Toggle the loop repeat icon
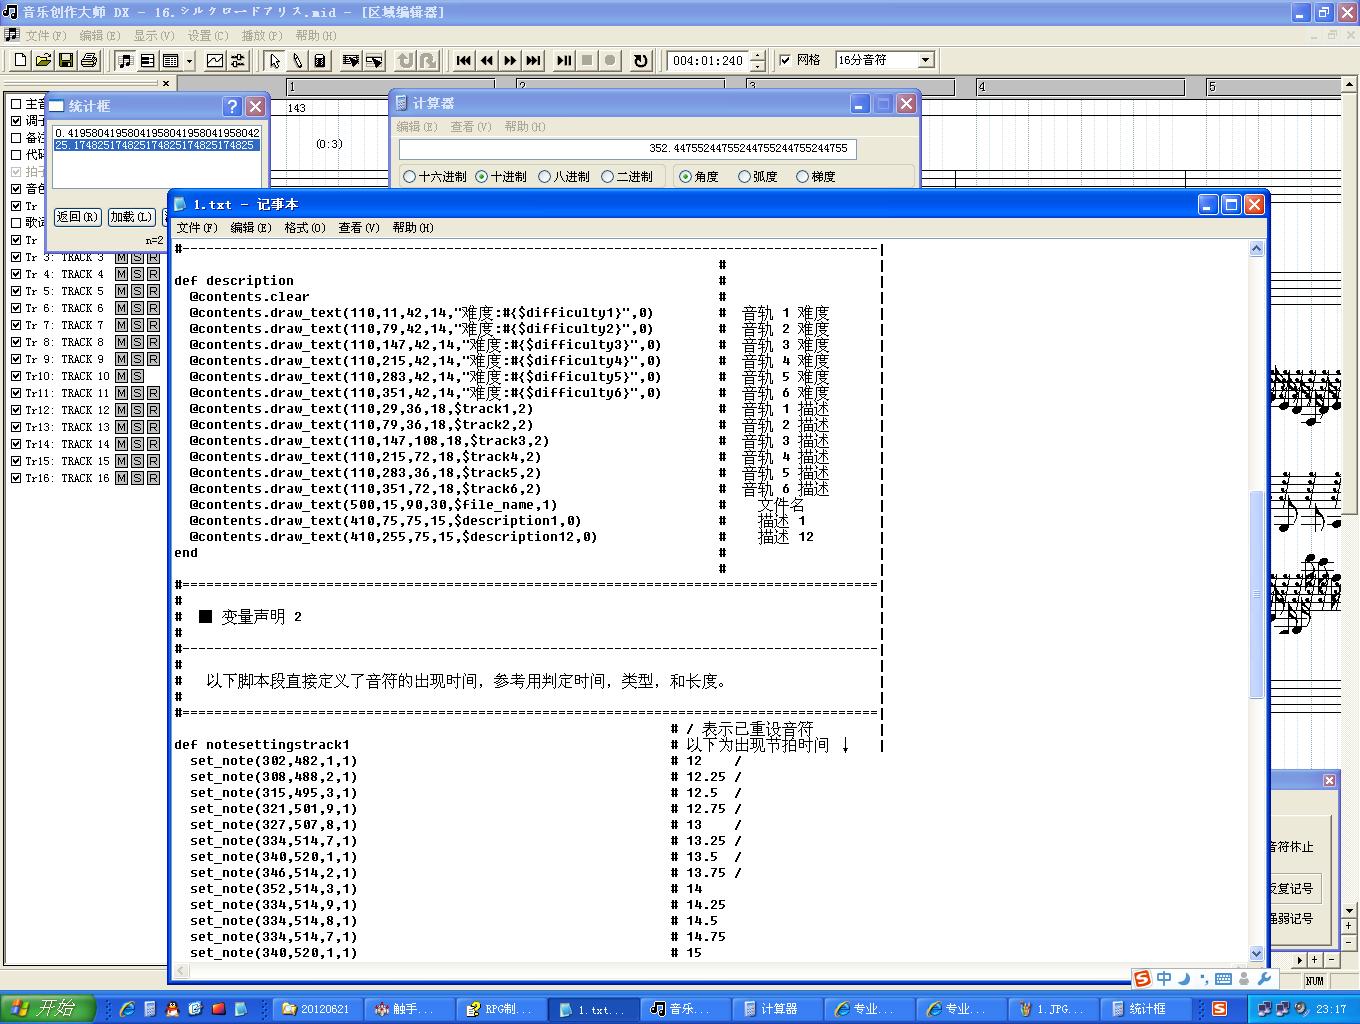1360x1024 pixels. [x=641, y=61]
